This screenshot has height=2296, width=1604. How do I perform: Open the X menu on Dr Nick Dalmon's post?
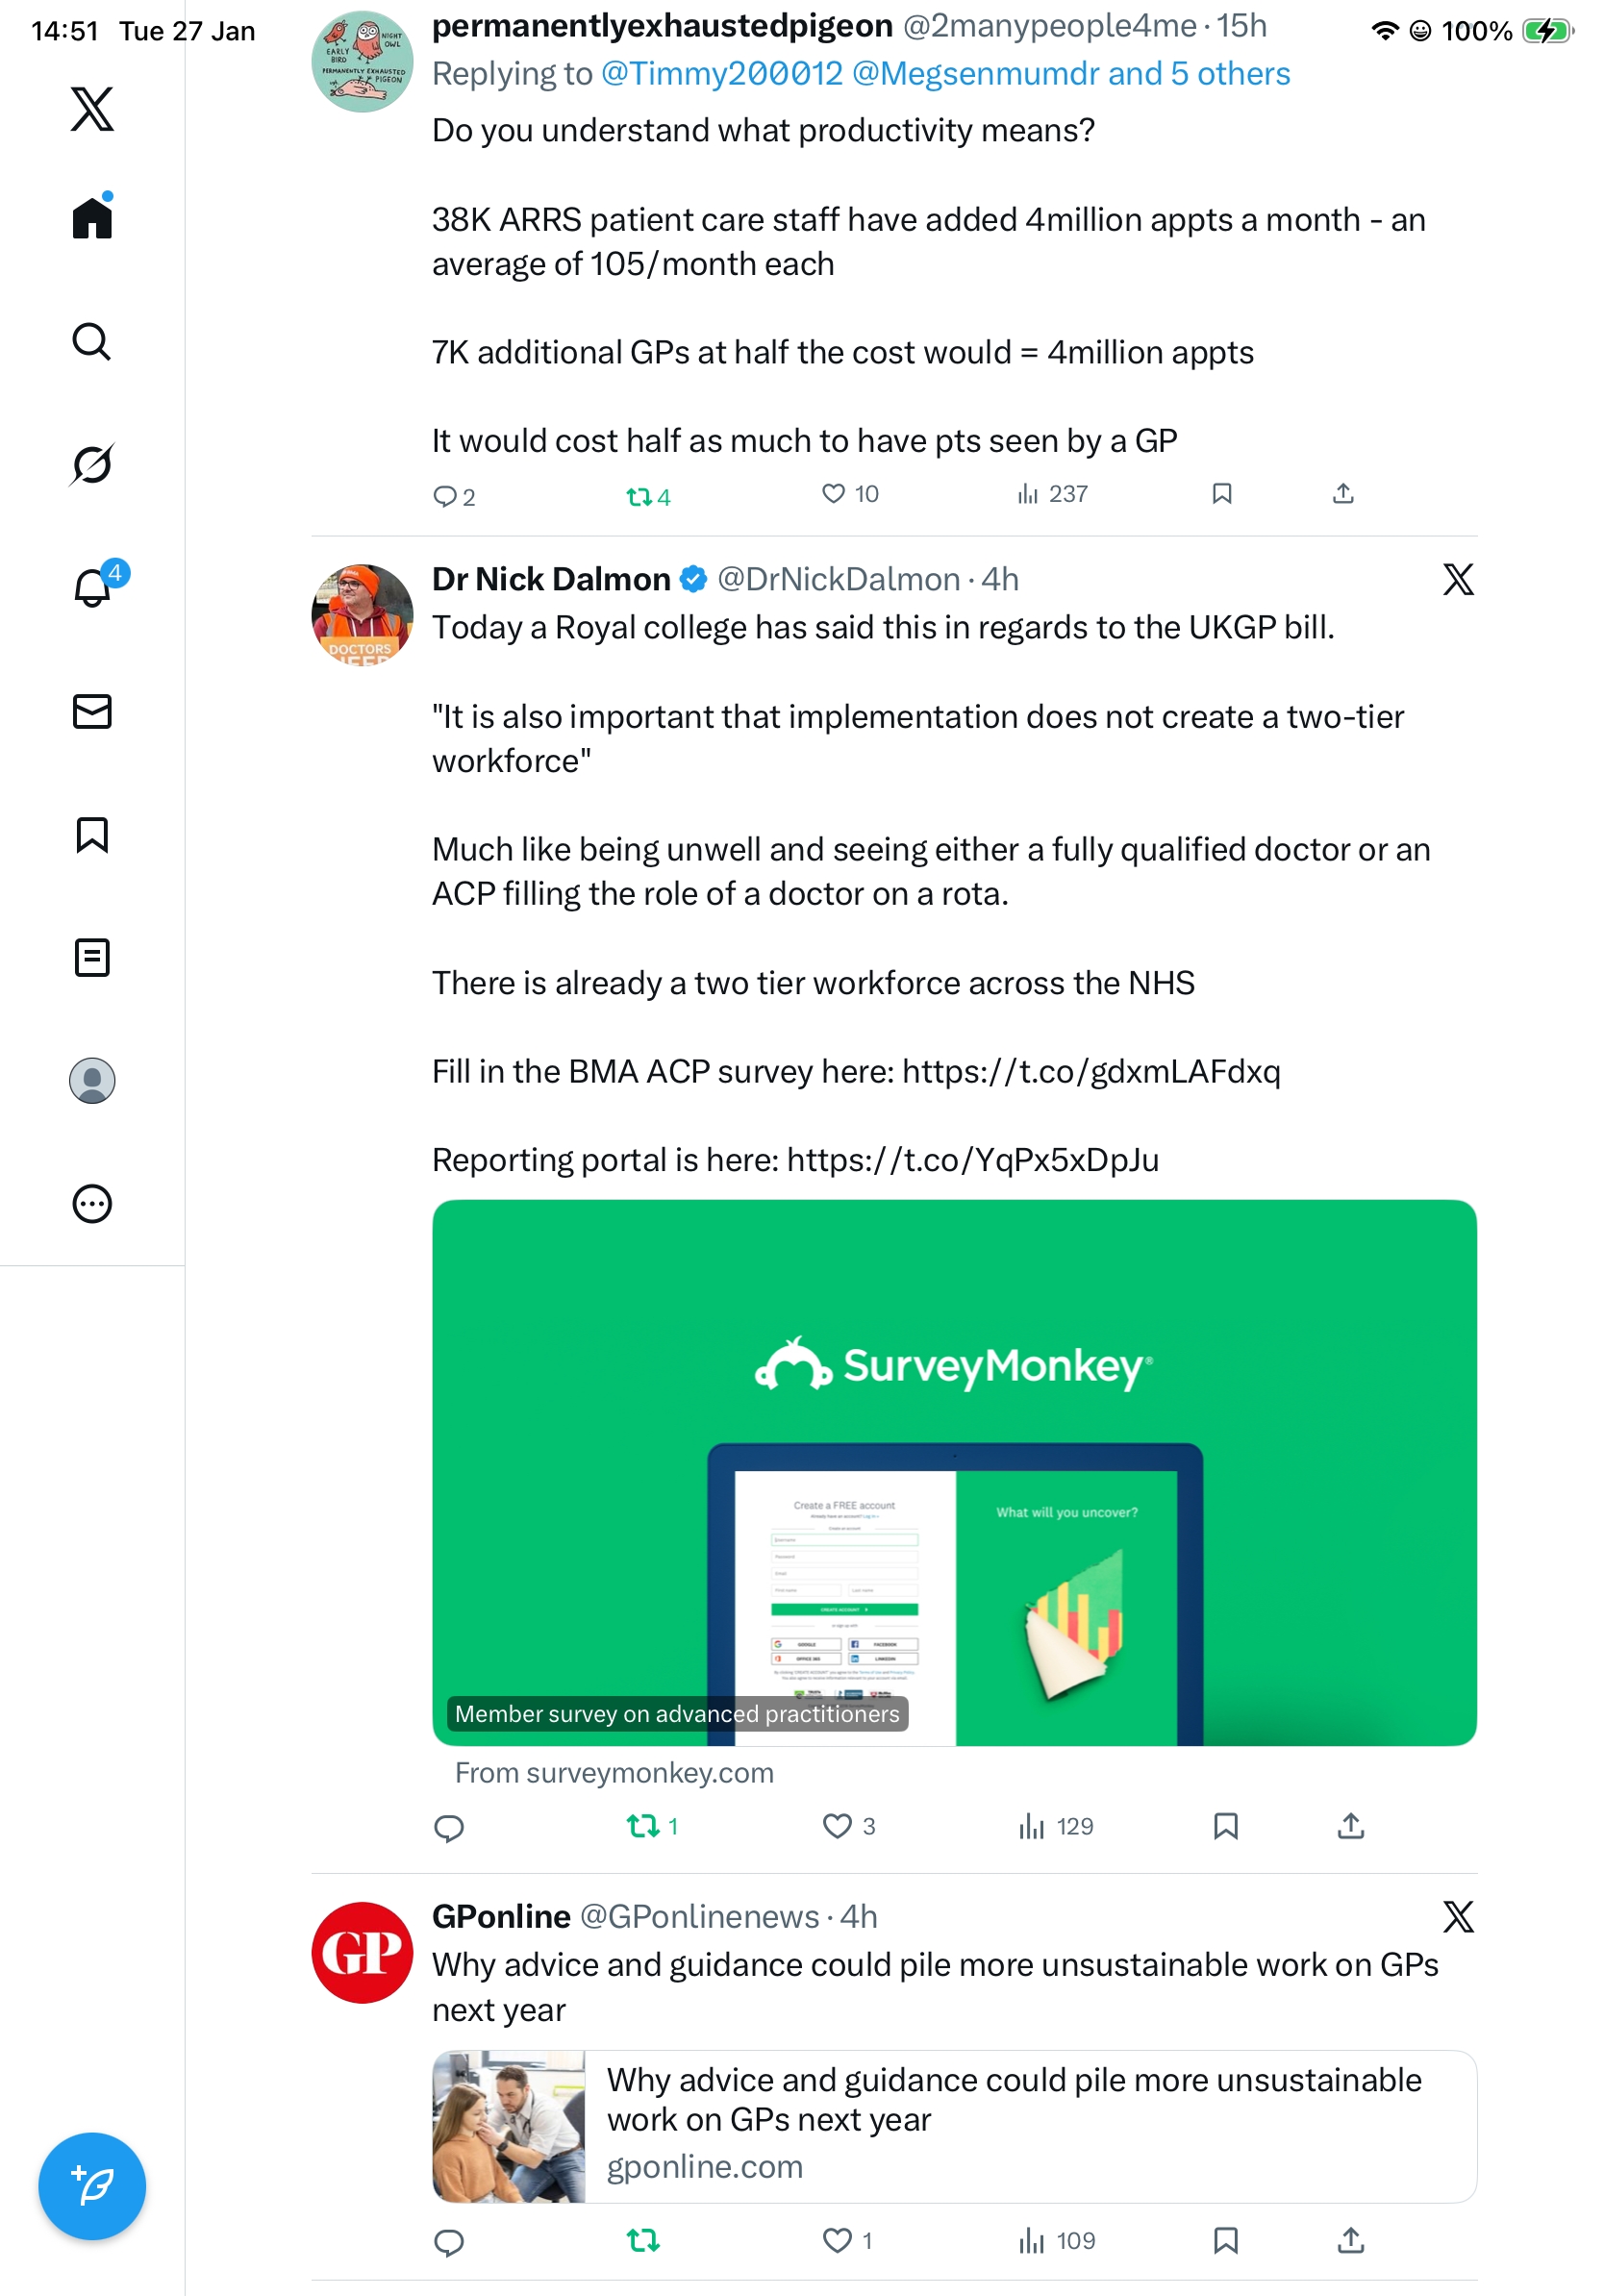tap(1458, 579)
